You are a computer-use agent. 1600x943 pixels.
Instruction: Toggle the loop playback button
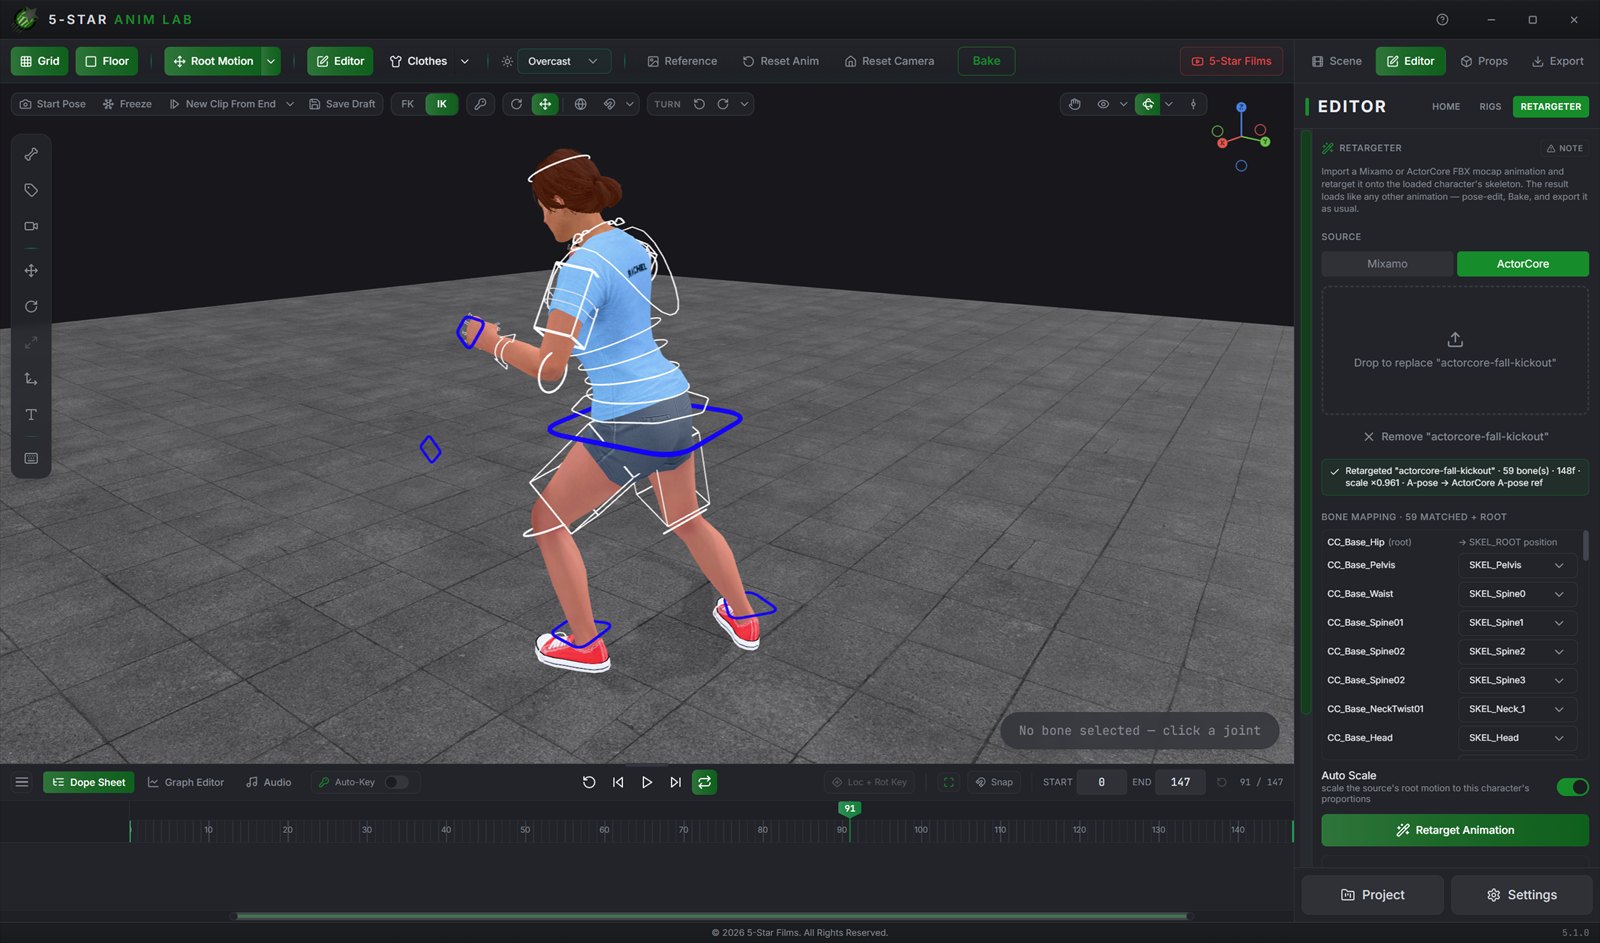click(x=705, y=782)
